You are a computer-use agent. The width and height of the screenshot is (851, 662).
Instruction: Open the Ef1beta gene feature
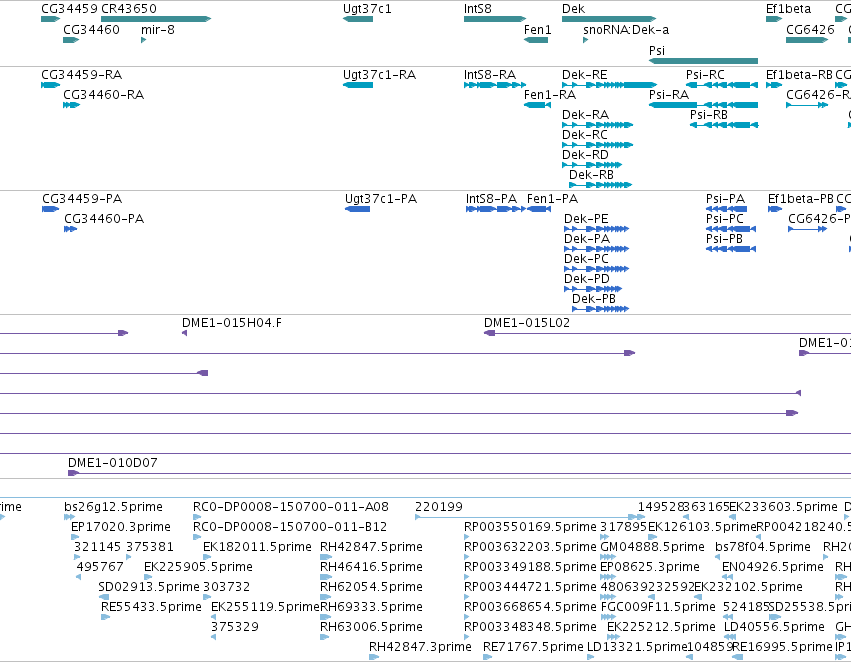tap(774, 19)
